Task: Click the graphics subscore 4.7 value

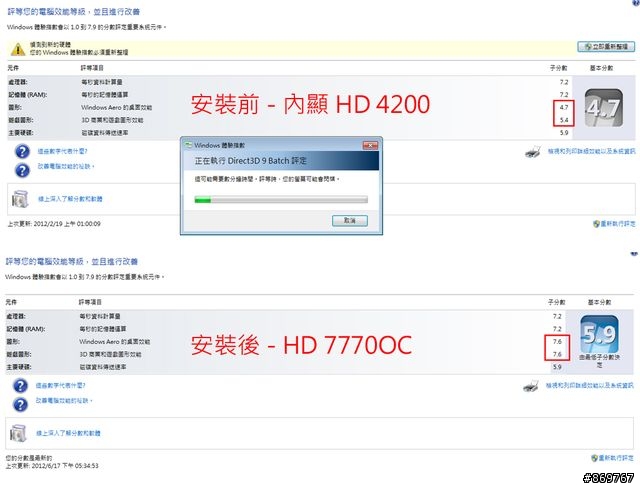Action: click(x=564, y=107)
